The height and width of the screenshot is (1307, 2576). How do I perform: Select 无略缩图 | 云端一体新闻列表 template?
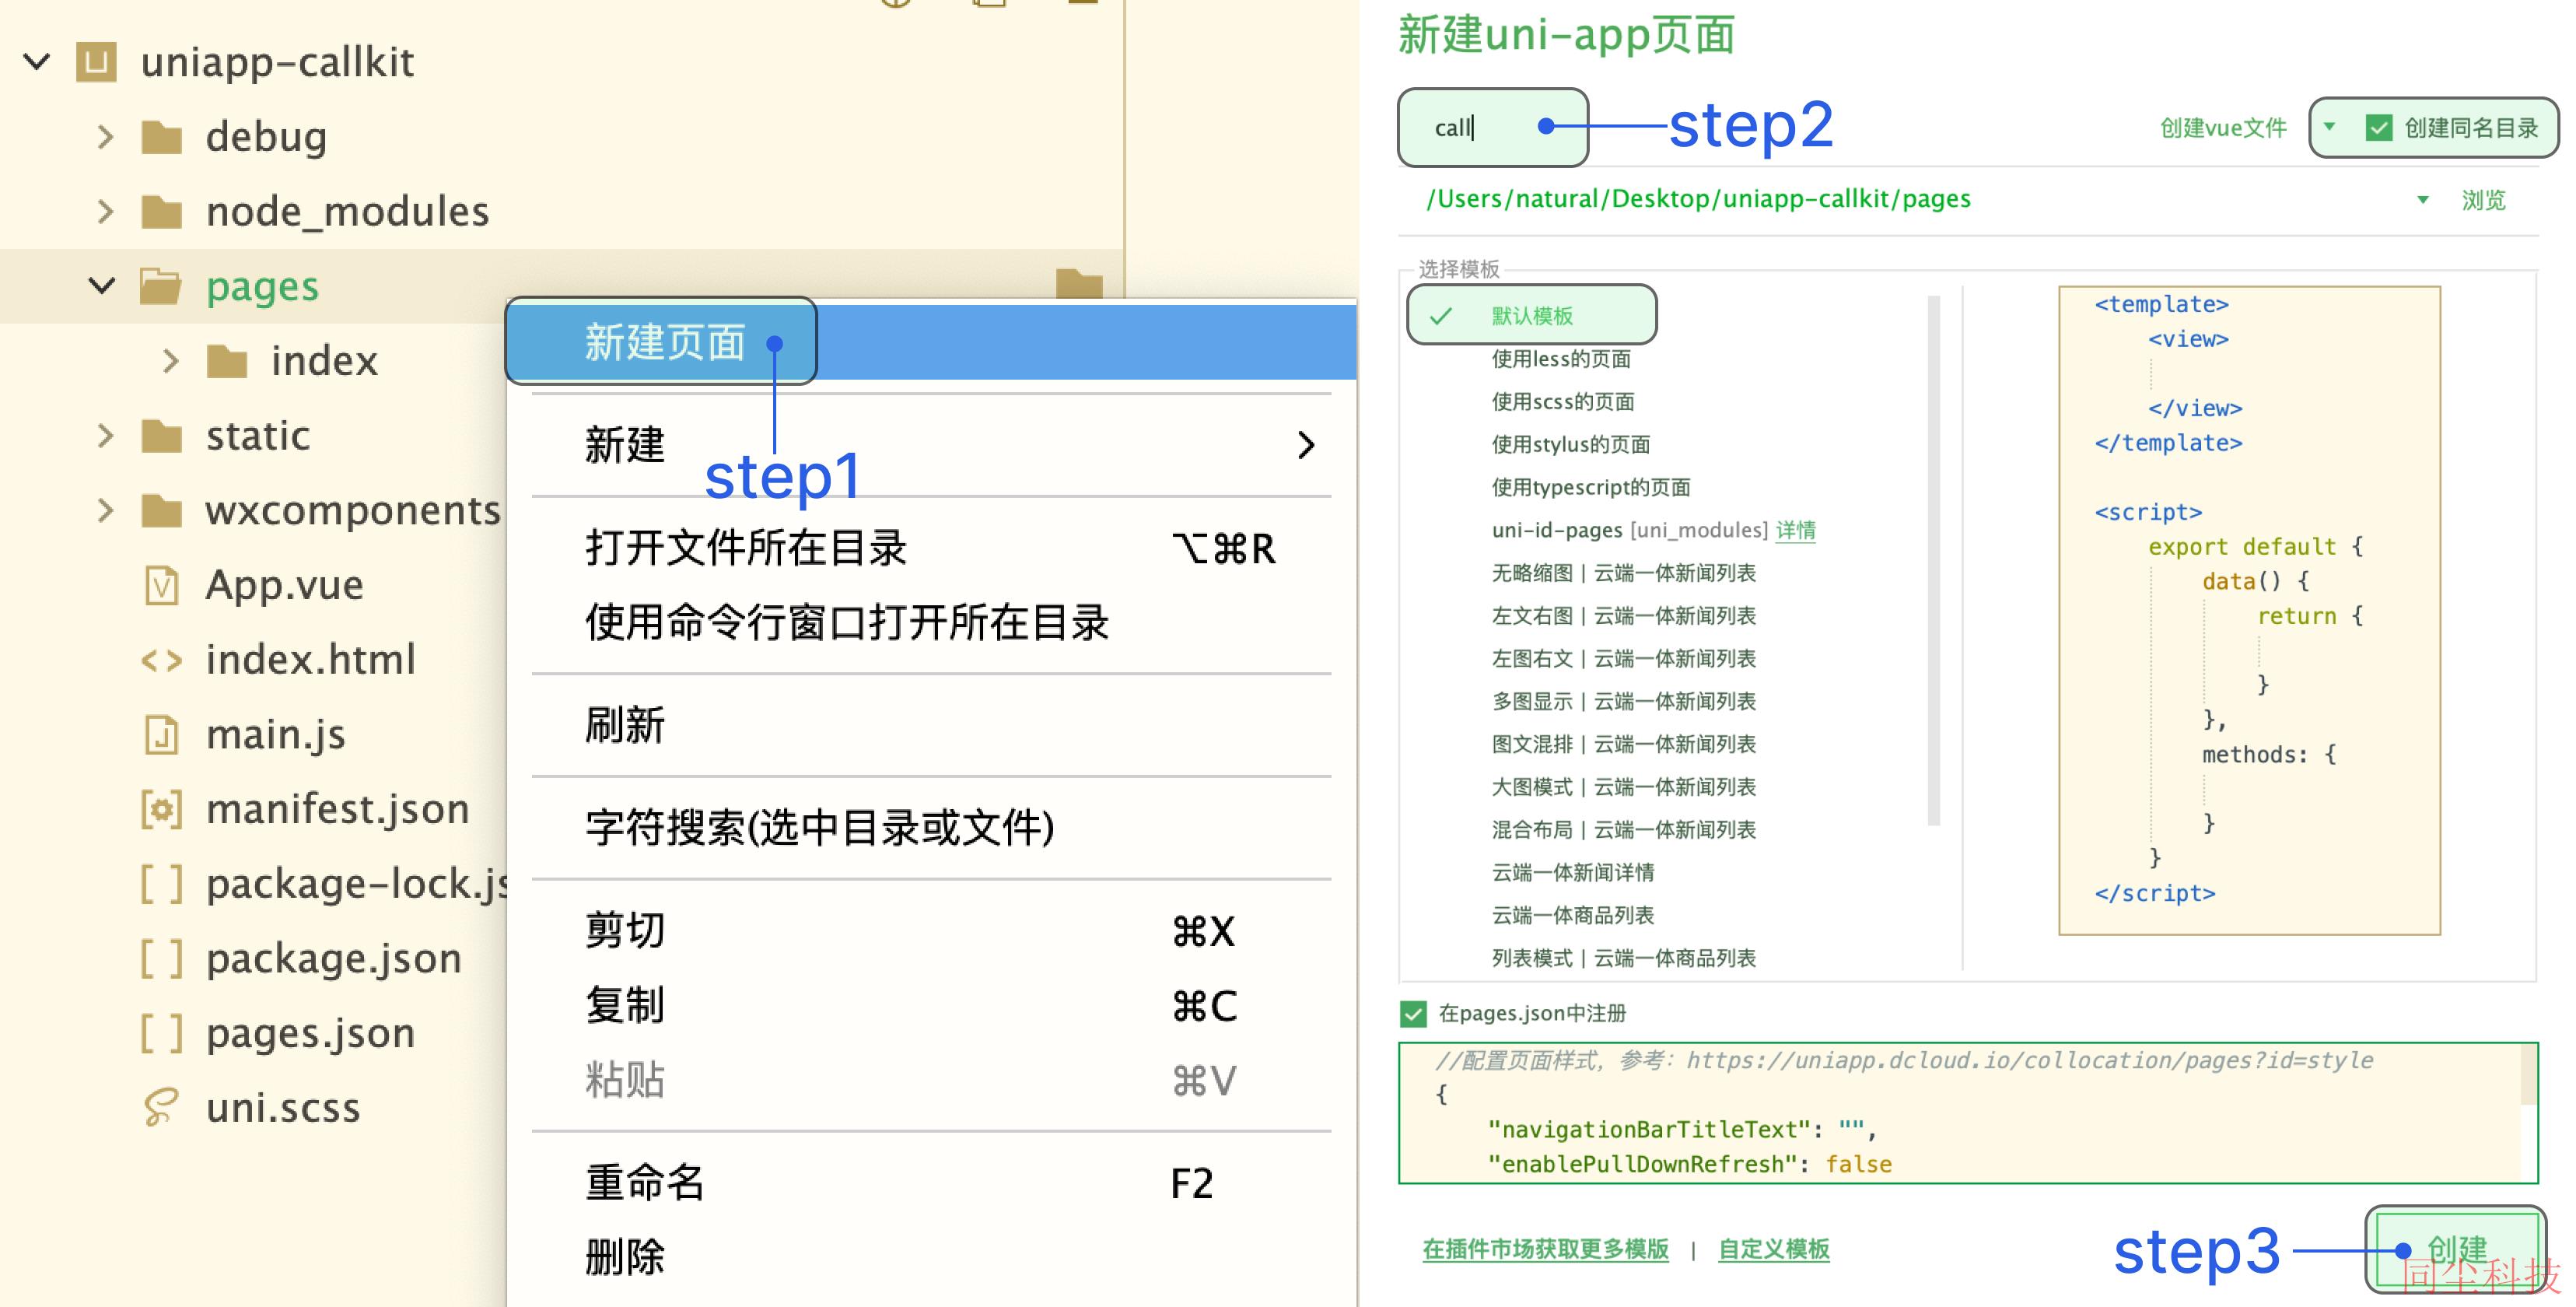point(1623,573)
